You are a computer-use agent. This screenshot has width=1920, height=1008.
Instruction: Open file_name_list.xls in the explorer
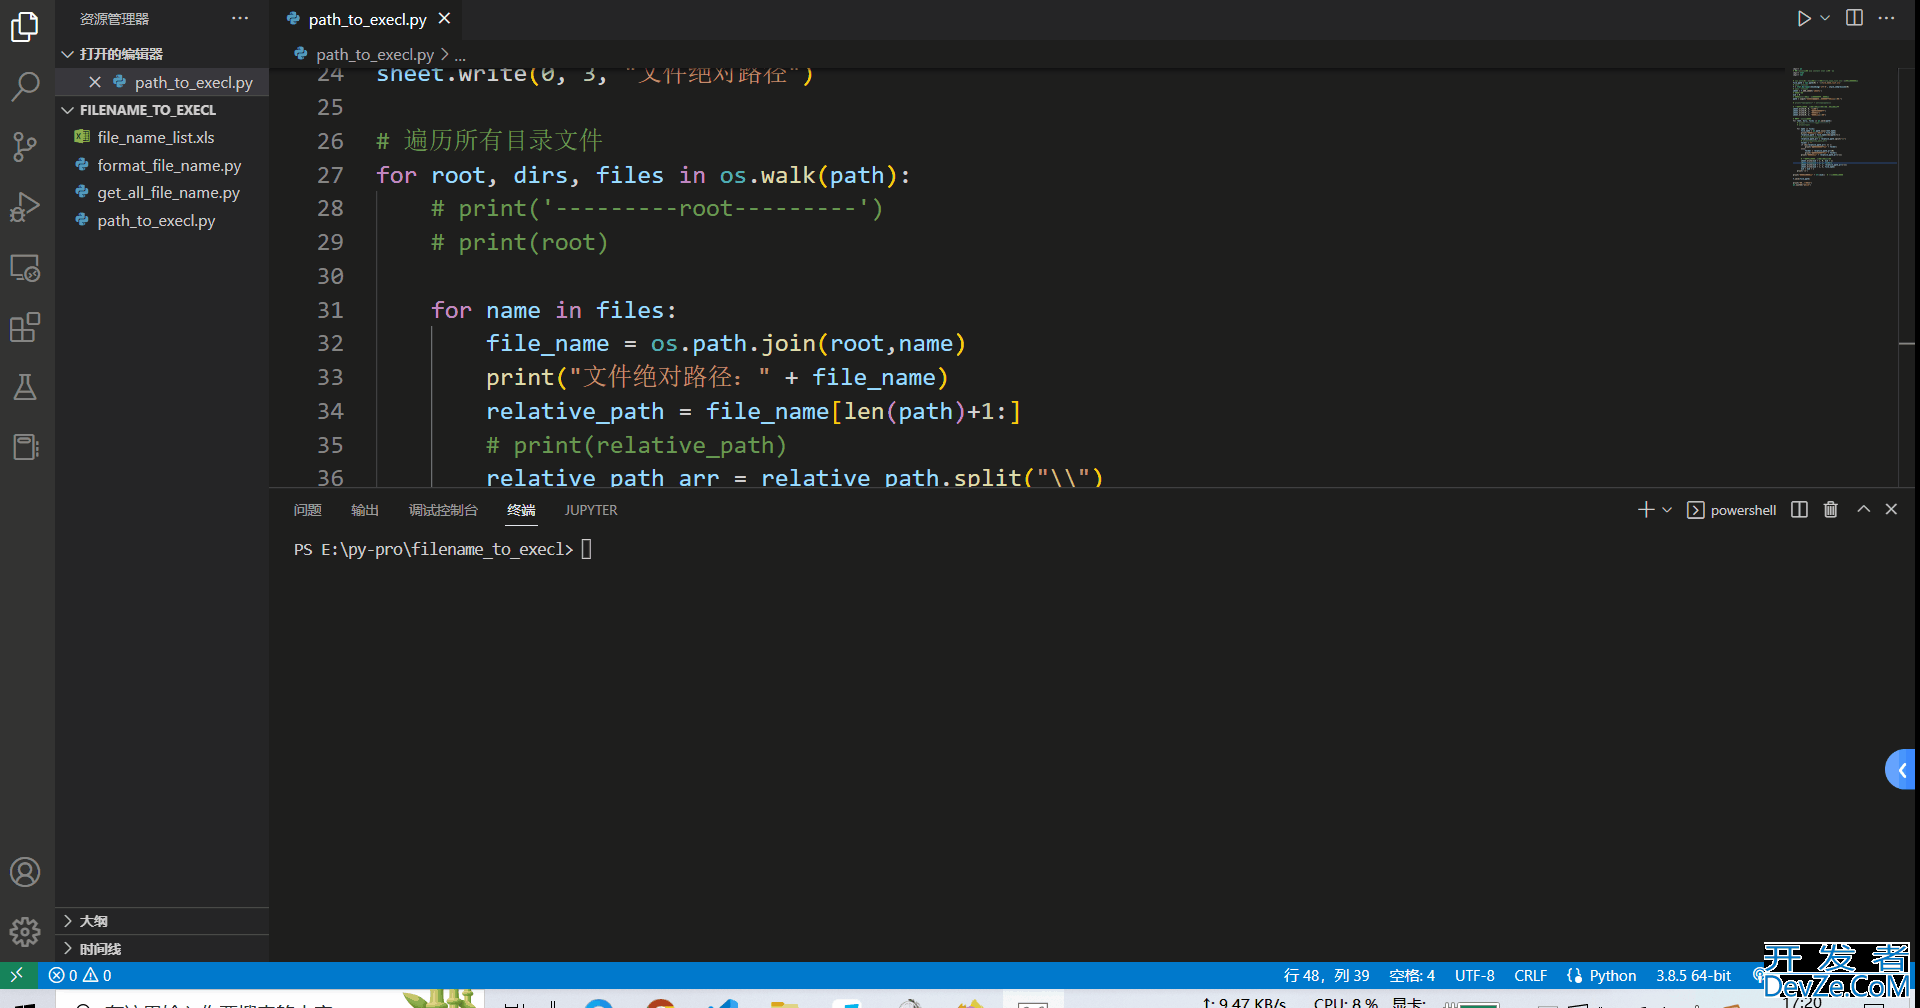tap(156, 137)
